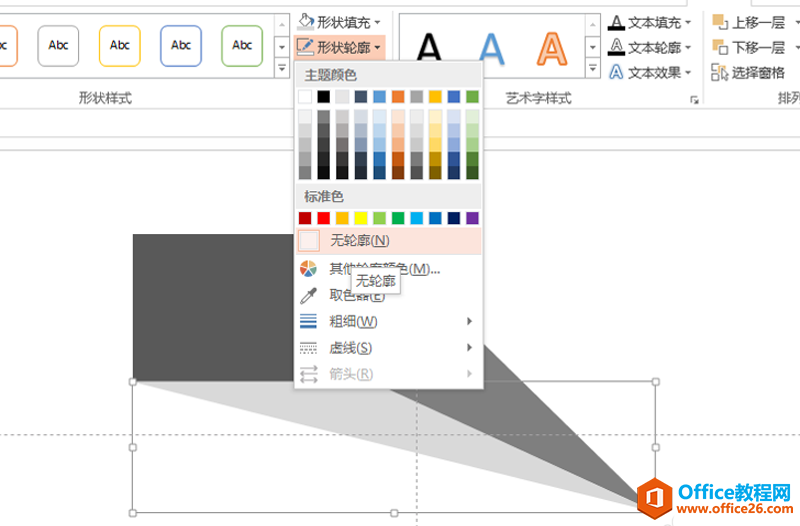
Task: Open 形状轮廓 dropdown arrow
Action: tap(377, 47)
